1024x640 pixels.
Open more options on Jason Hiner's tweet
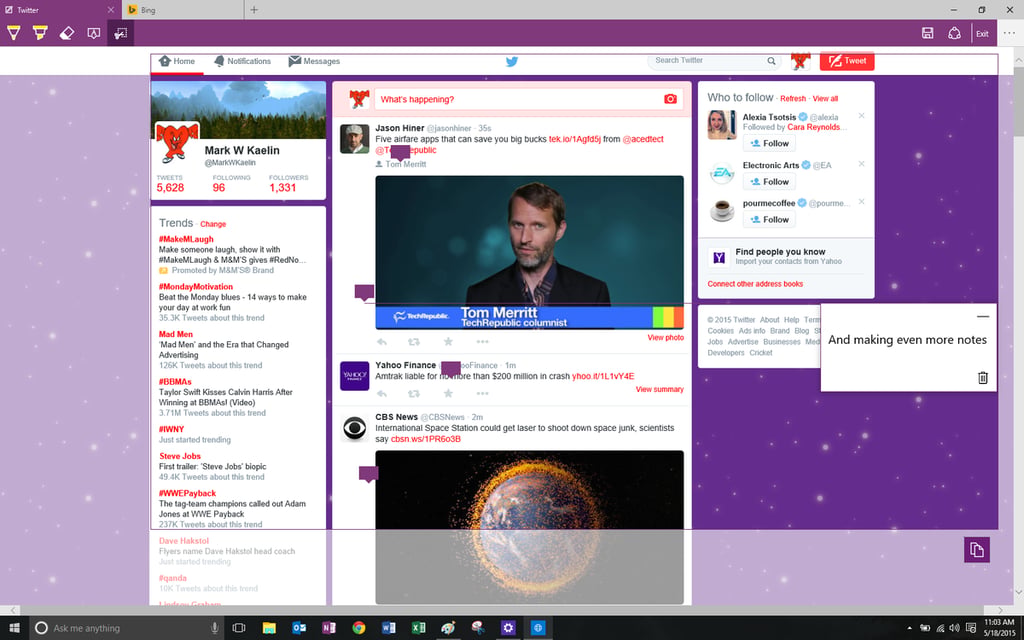pos(483,342)
